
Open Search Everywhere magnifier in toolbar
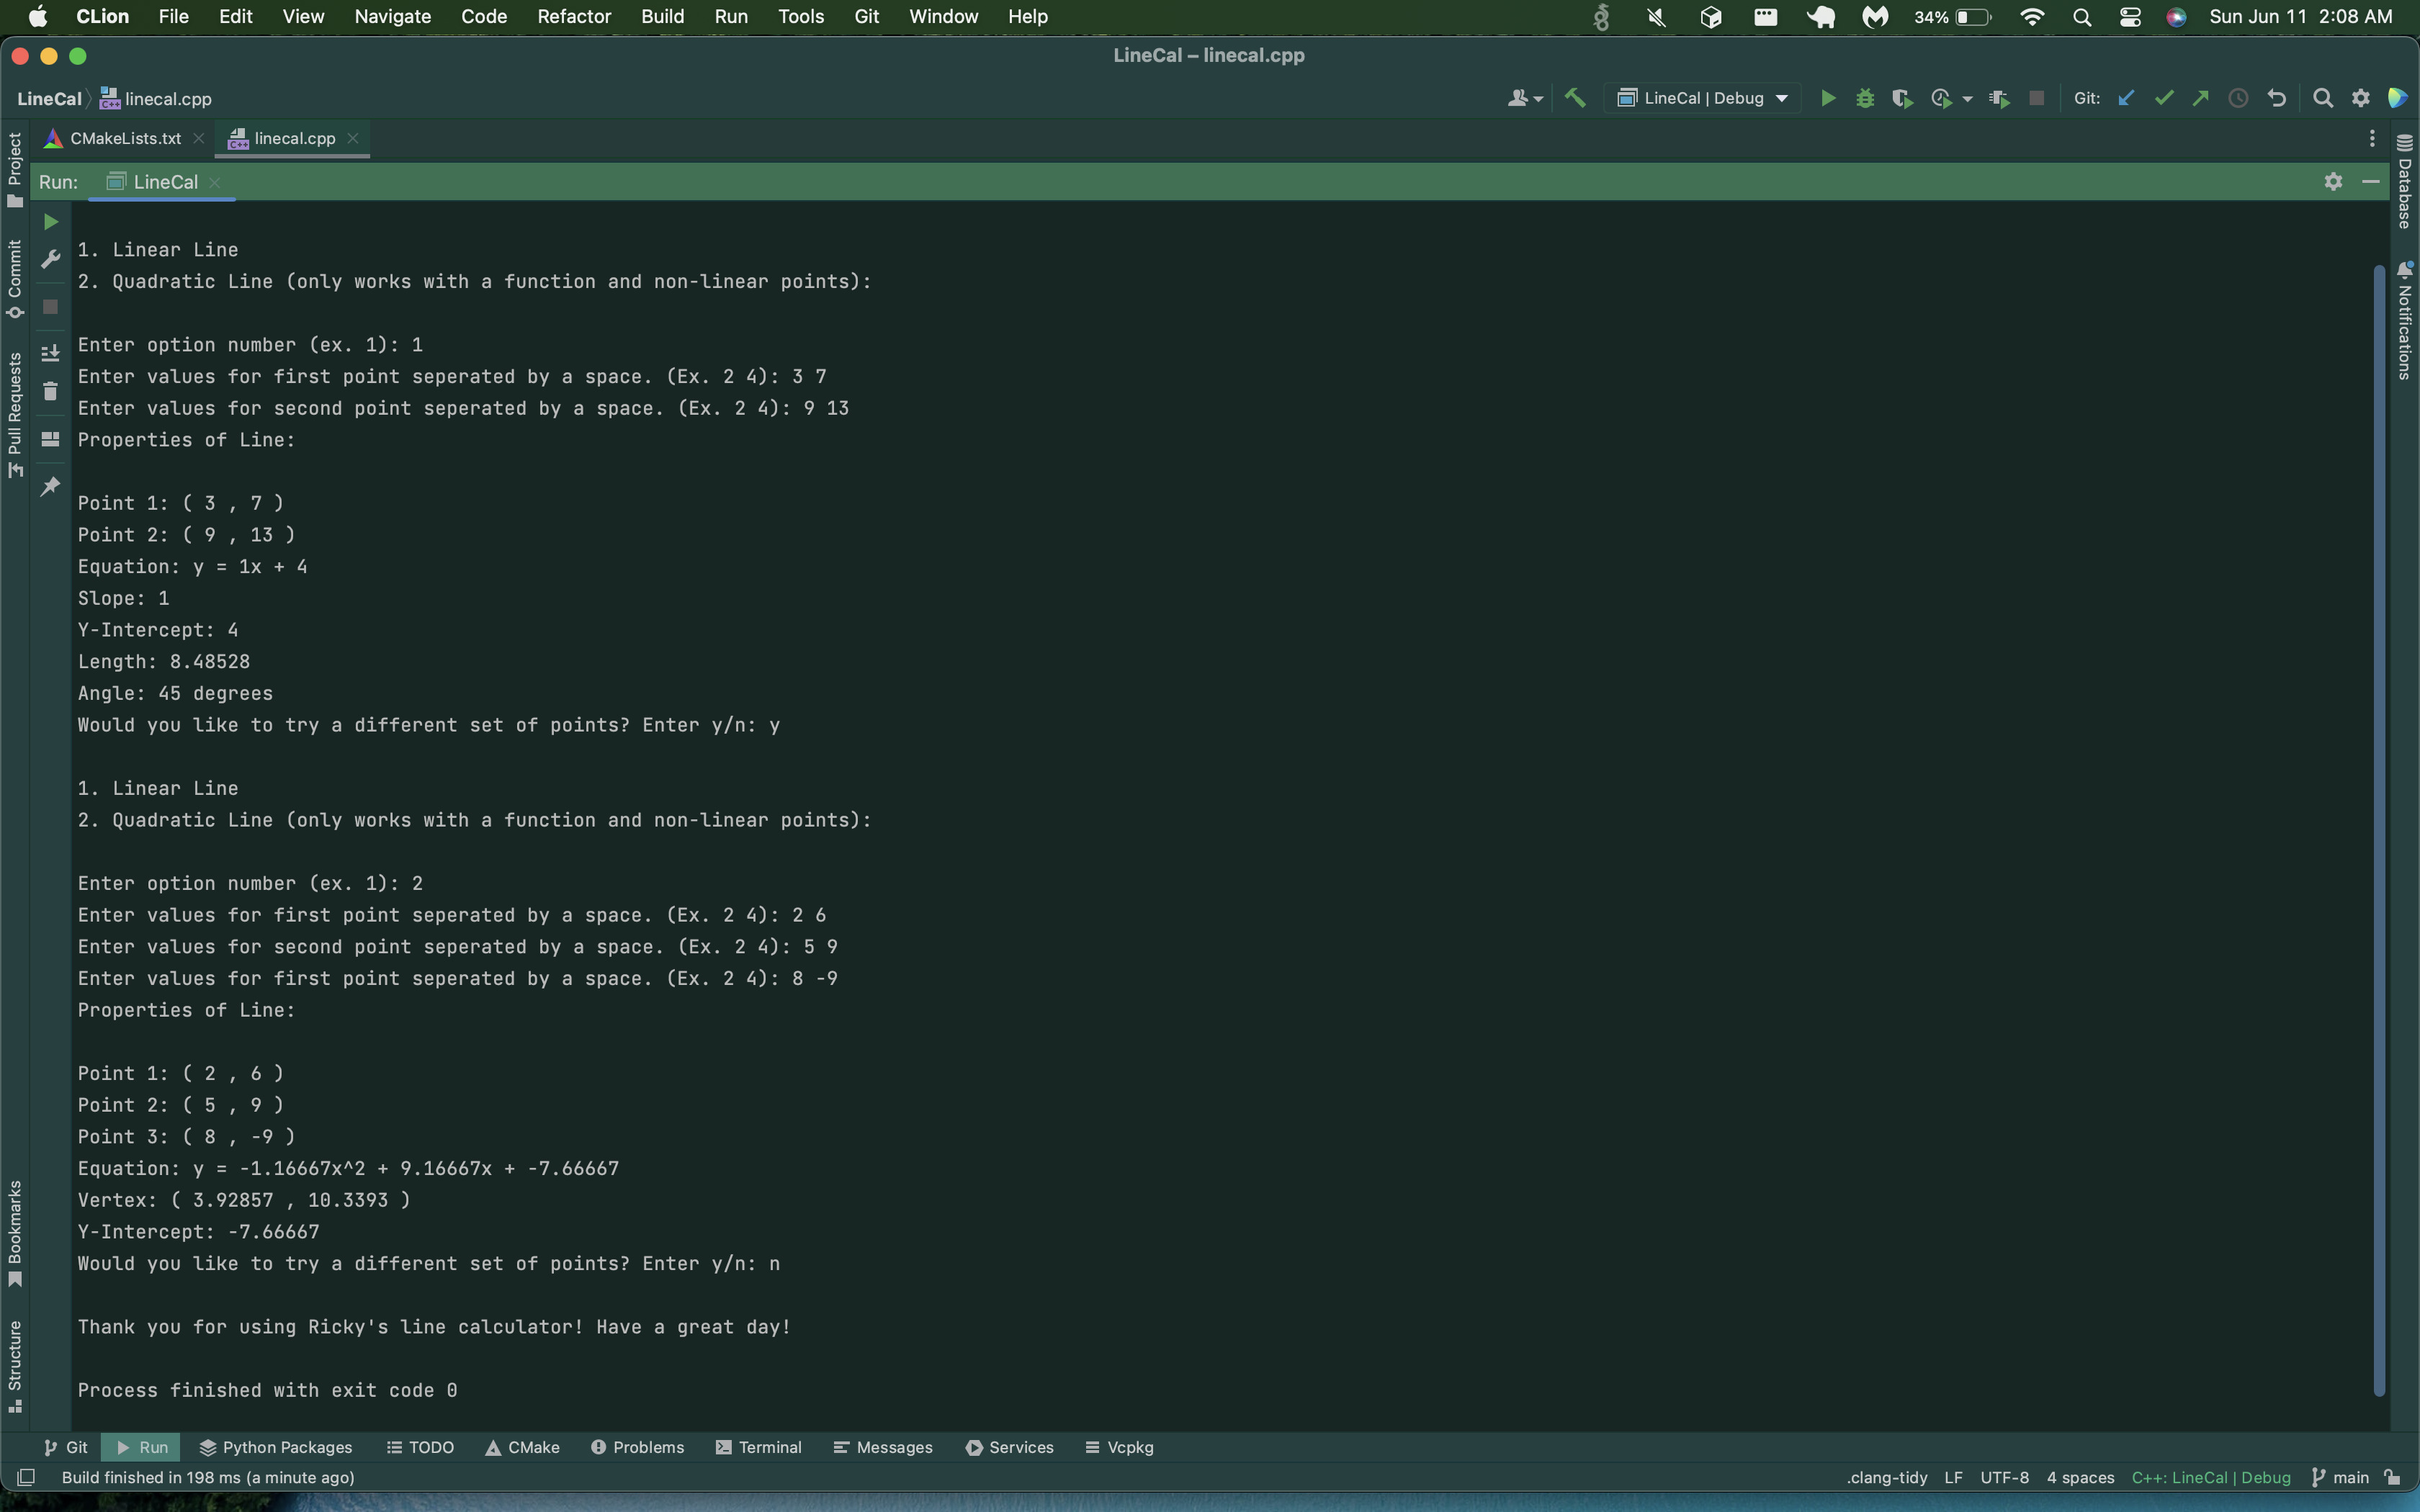pos(2323,98)
